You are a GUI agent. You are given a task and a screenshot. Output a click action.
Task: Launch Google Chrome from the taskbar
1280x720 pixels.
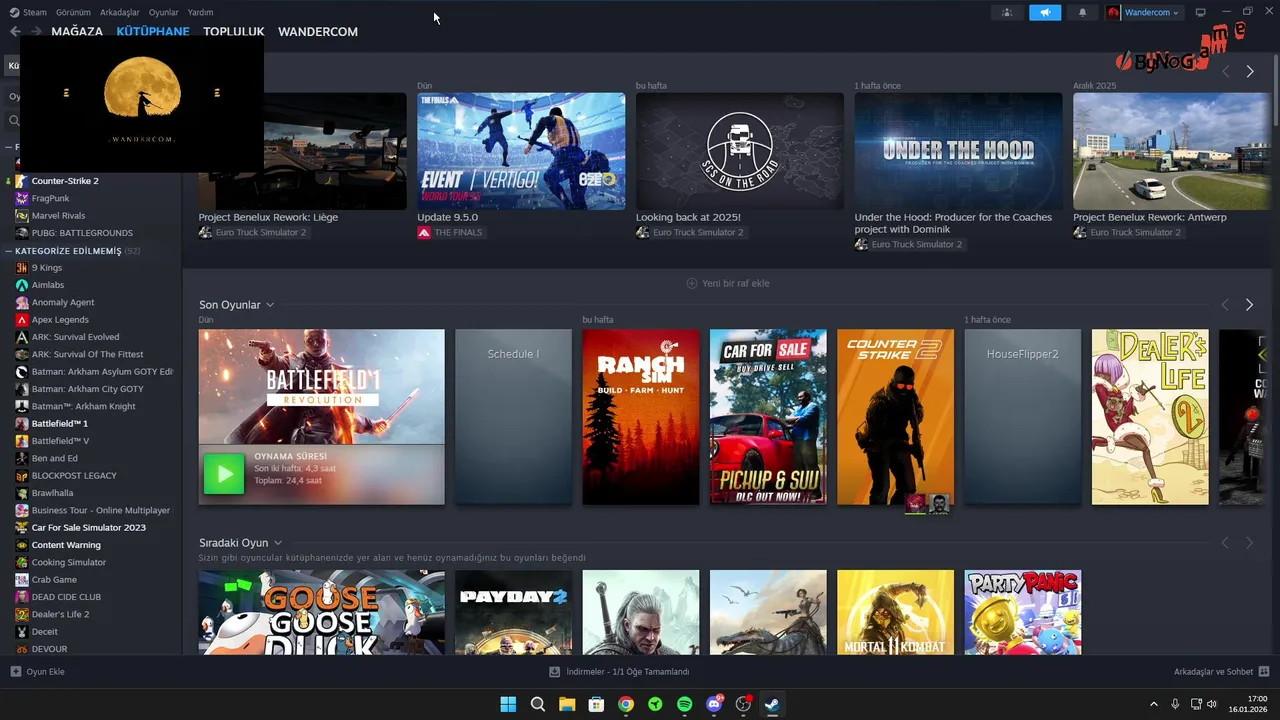(626, 704)
